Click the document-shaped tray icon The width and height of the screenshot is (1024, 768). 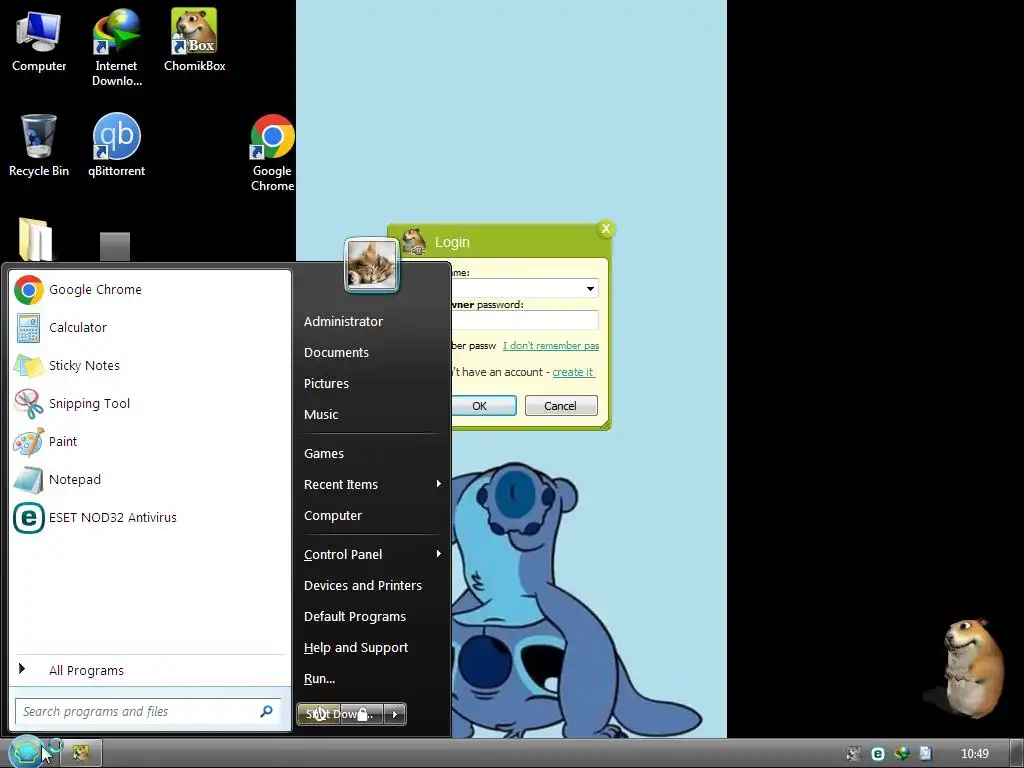[925, 754]
